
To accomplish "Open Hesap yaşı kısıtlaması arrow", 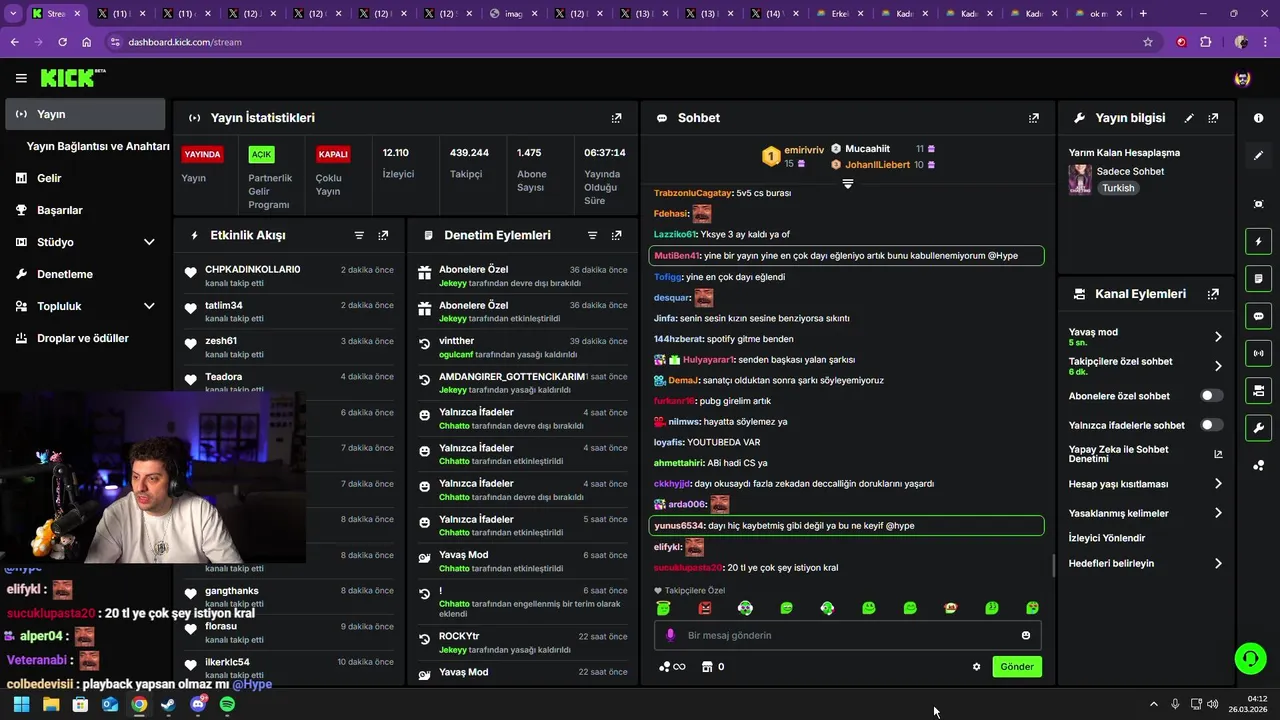I will click(1218, 484).
